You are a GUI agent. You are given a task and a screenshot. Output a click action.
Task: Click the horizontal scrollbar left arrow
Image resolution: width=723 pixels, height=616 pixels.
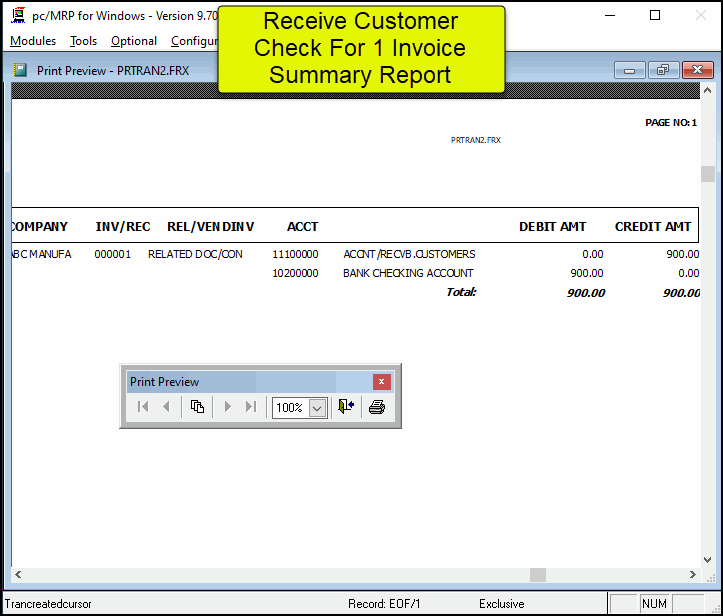pyautogui.click(x=19, y=575)
